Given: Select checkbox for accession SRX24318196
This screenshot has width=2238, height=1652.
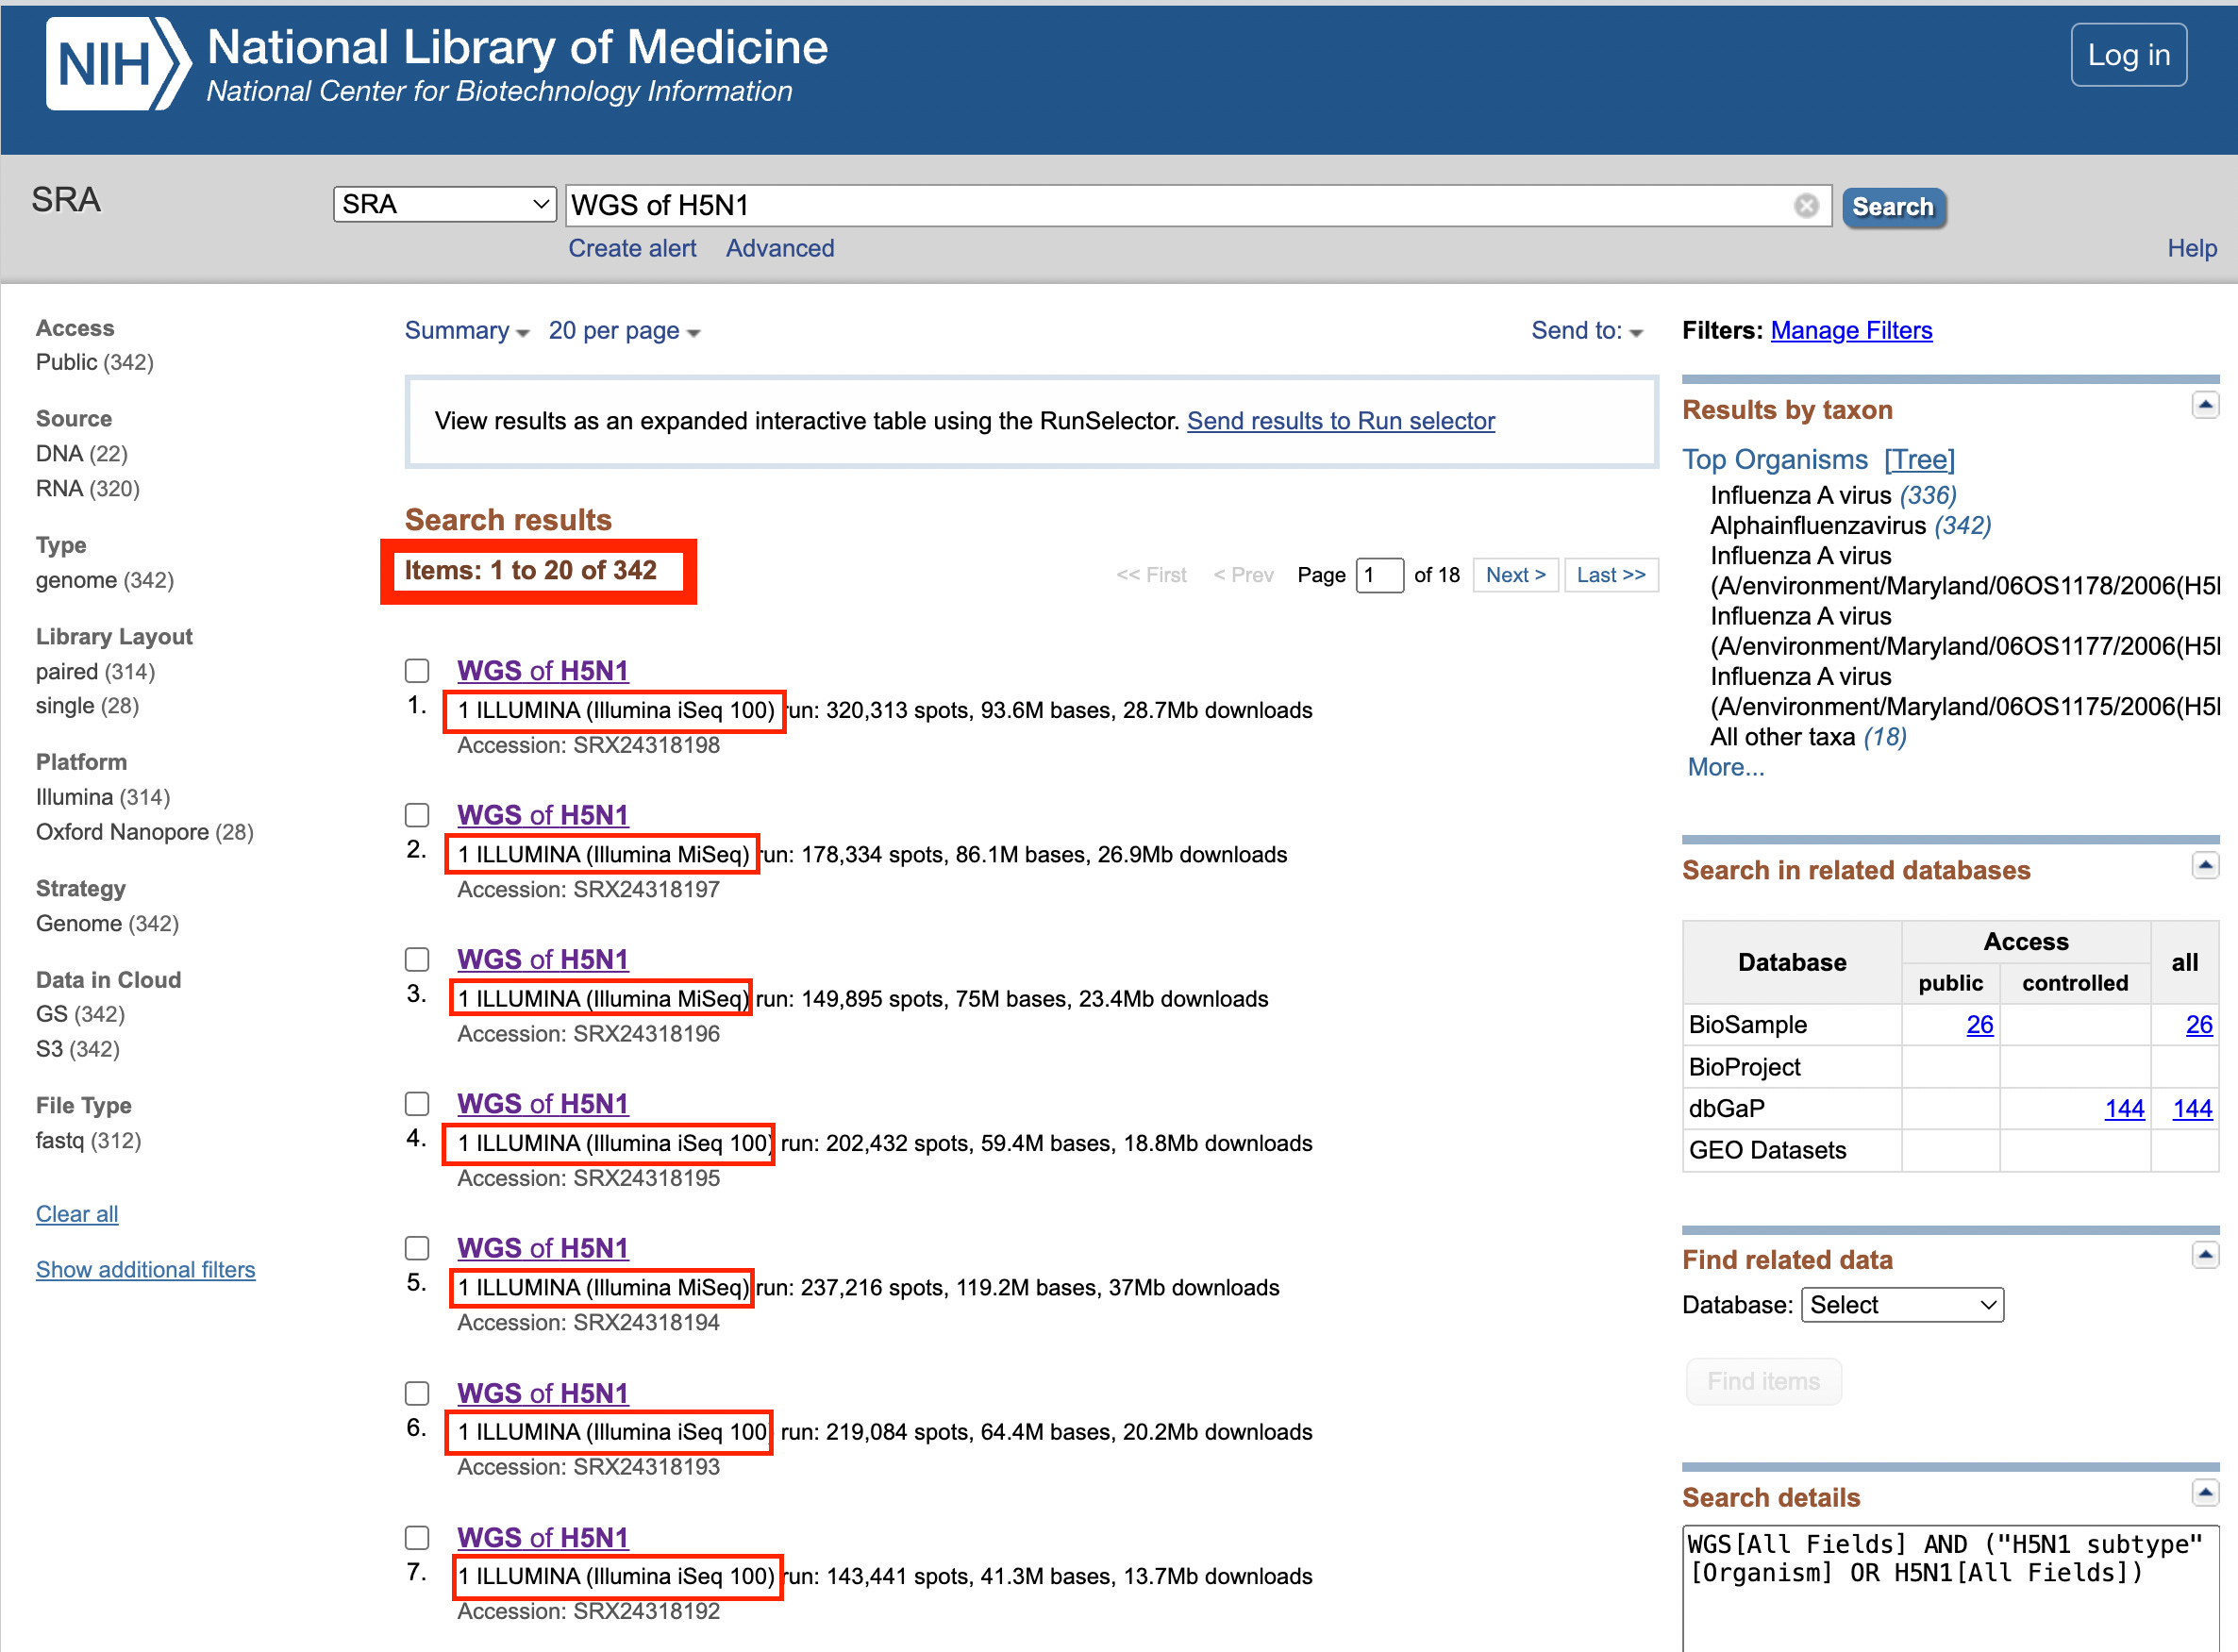Looking at the screenshot, I should click(417, 960).
